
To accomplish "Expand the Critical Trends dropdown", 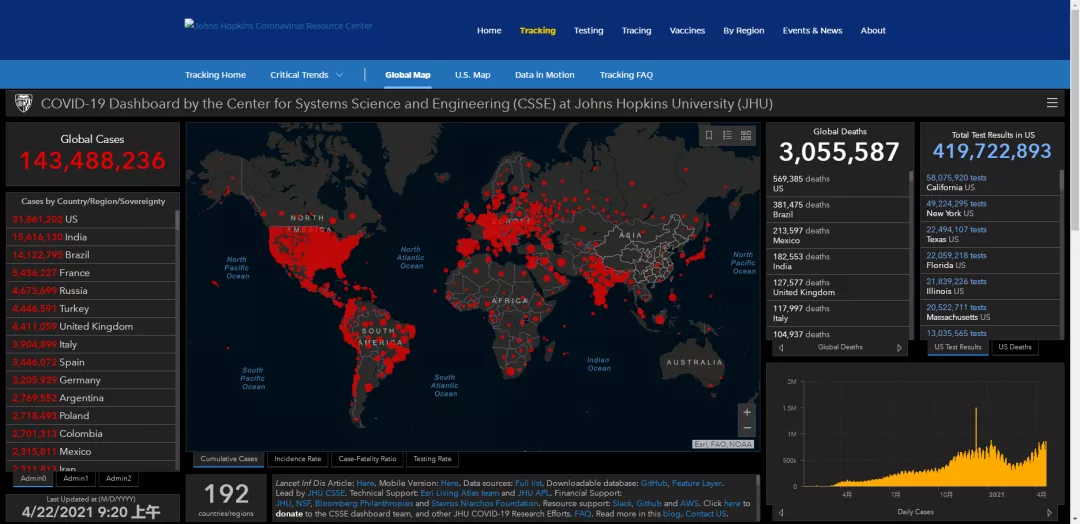I will click(x=307, y=74).
